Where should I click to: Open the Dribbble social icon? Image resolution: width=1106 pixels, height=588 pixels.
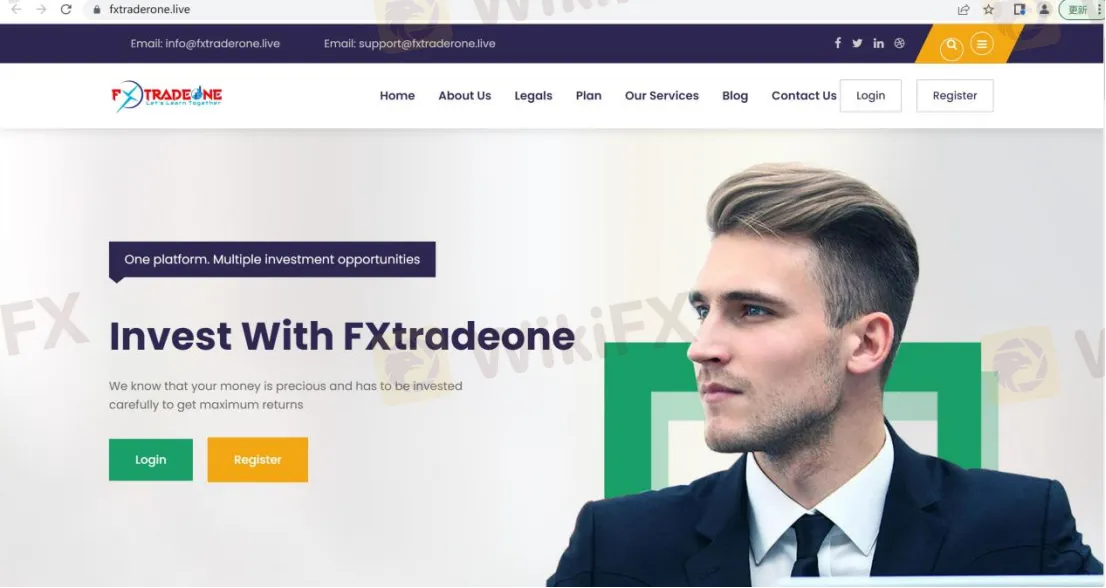(899, 43)
